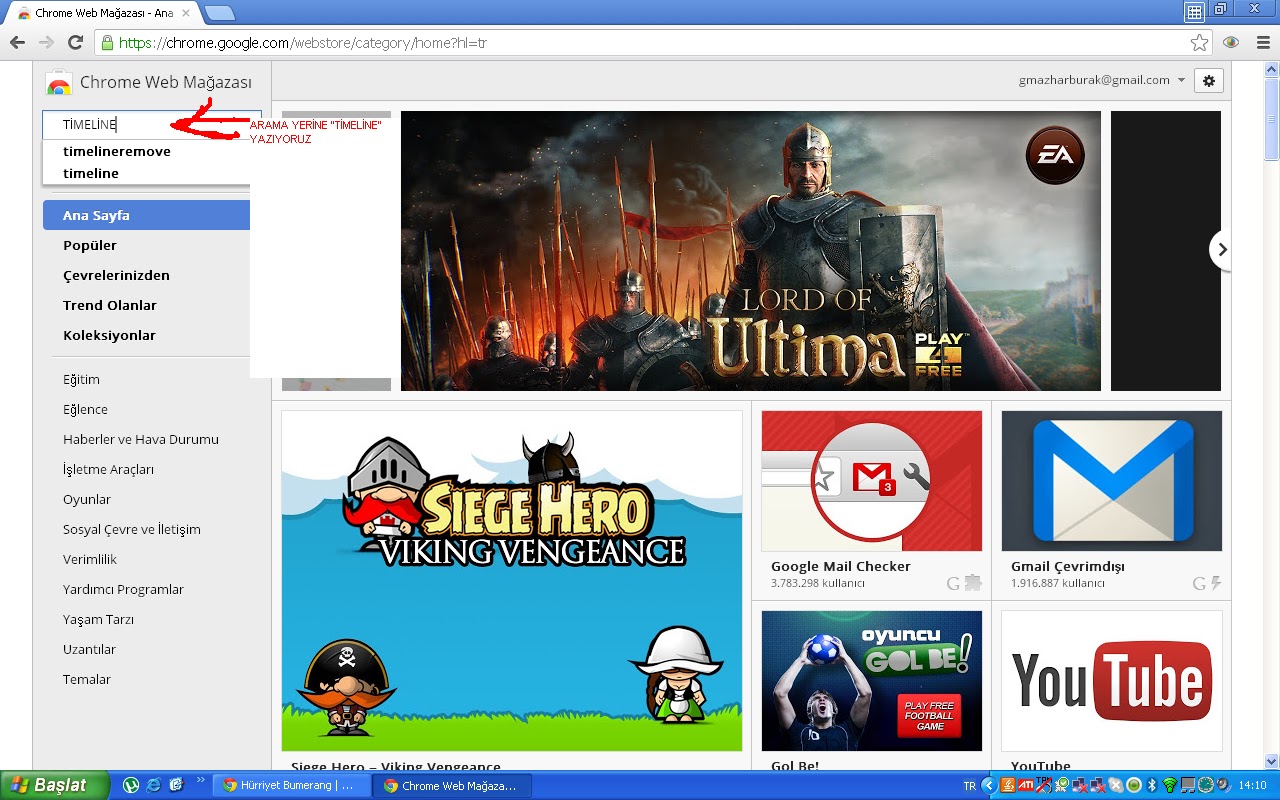The image size is (1280, 800).
Task: Click the TR language indicator
Action: 969,786
